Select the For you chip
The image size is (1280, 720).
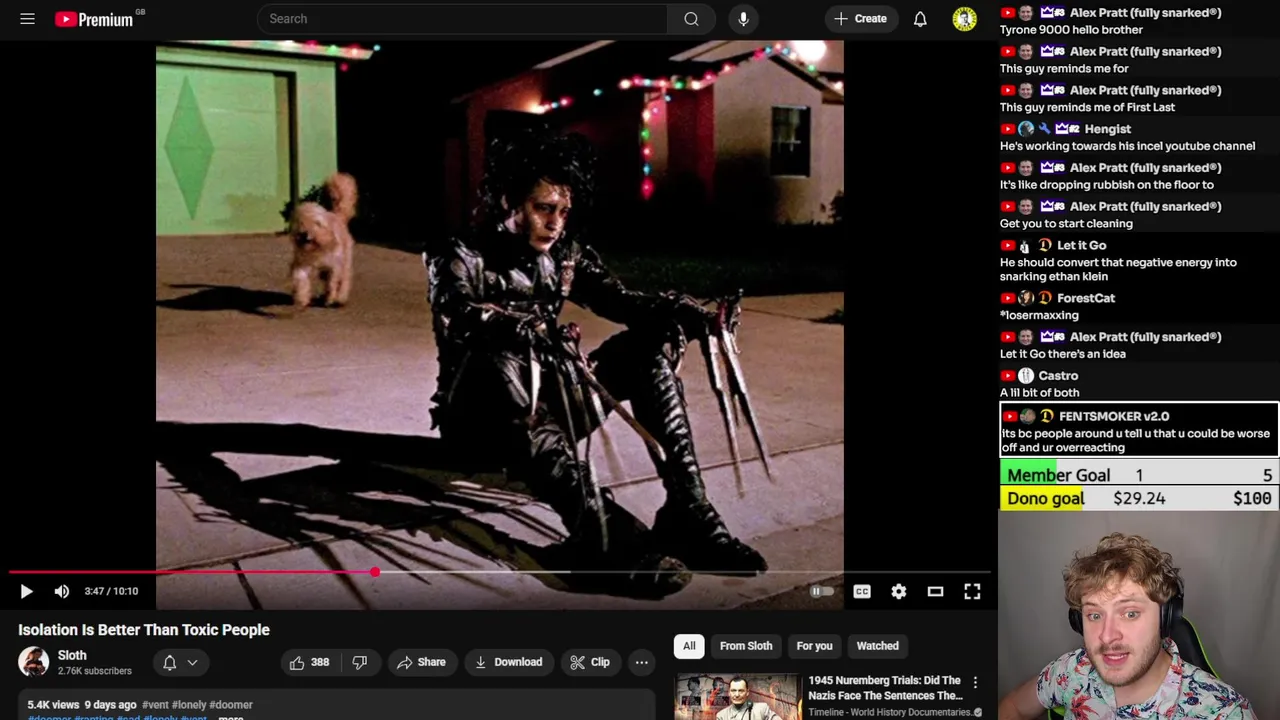[x=814, y=646]
